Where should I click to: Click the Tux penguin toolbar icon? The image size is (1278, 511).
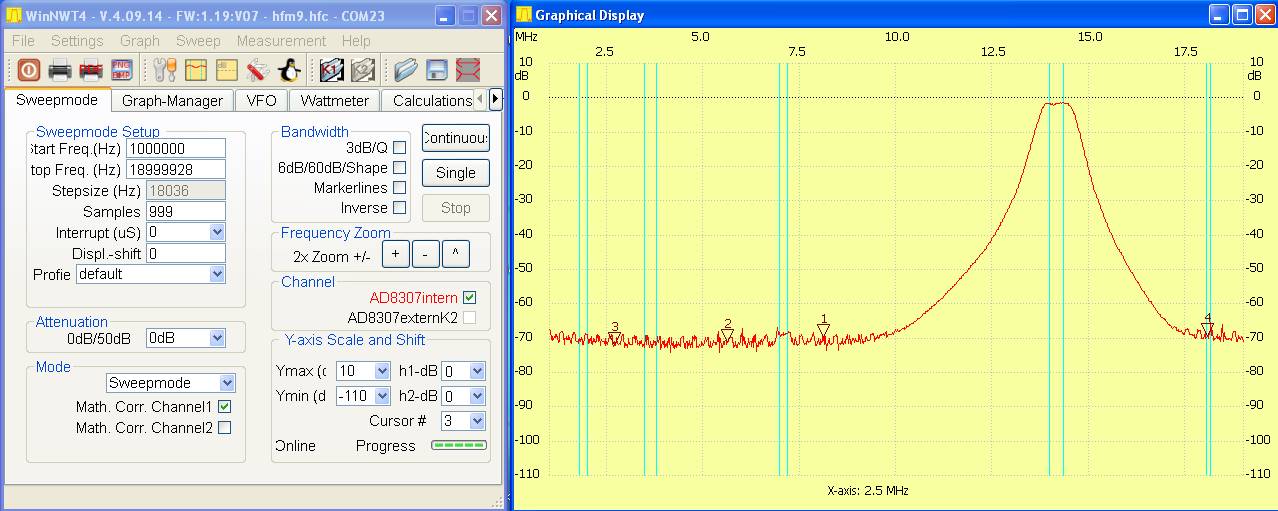coord(289,70)
